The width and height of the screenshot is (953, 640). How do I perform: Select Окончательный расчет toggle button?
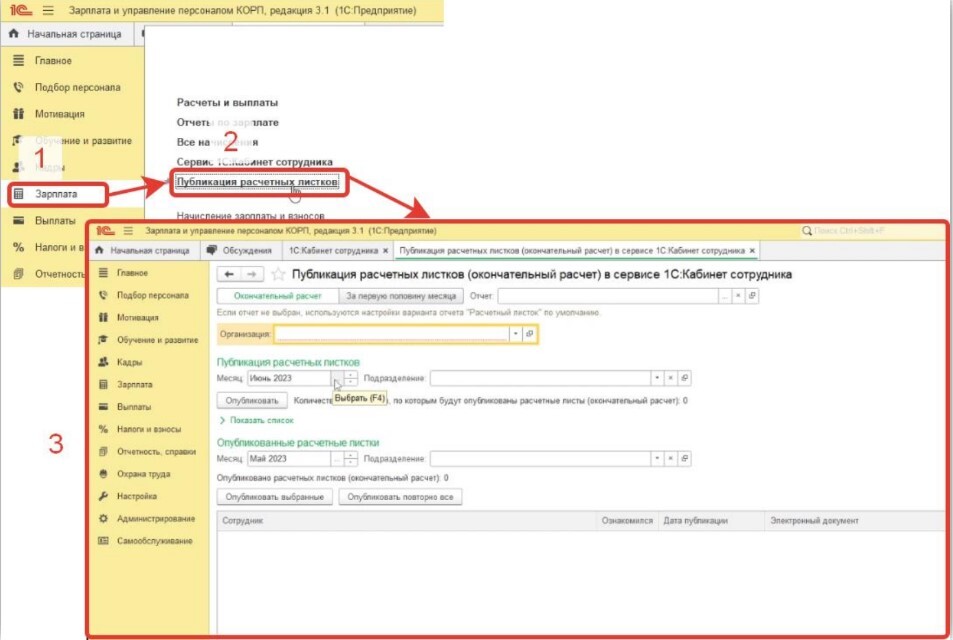(x=278, y=296)
